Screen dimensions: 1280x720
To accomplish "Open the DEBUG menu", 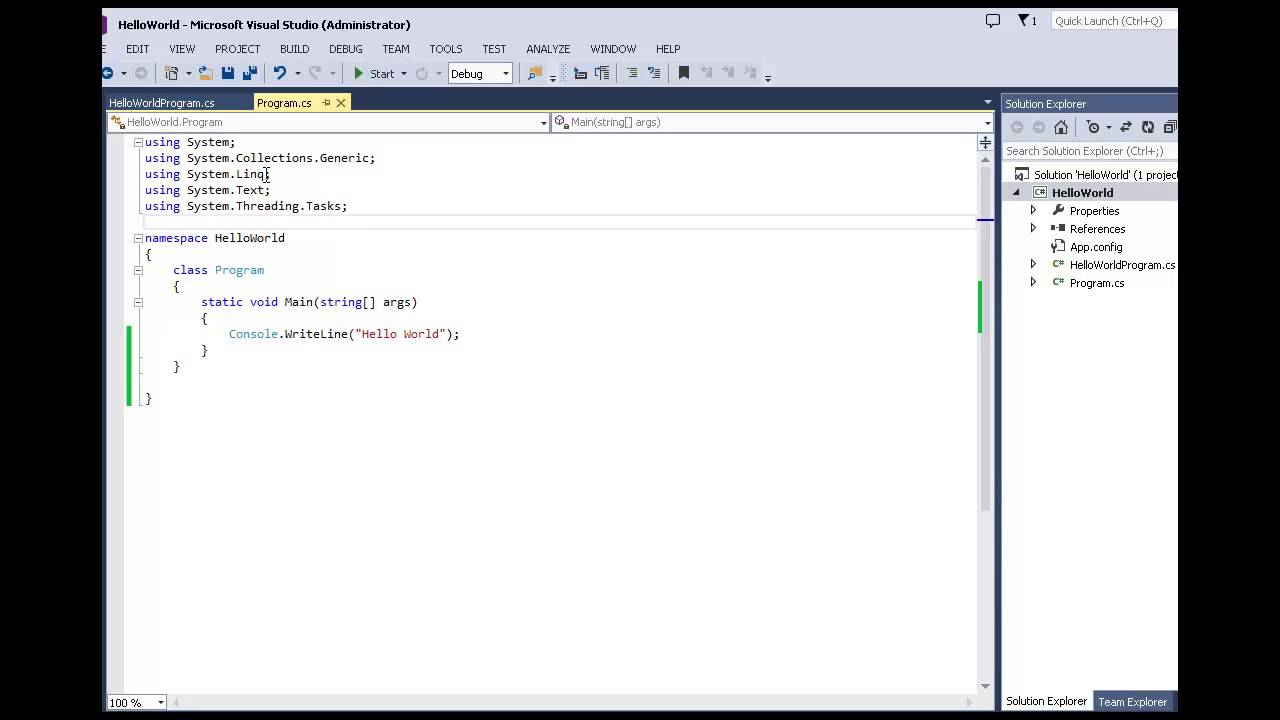I will point(346,49).
